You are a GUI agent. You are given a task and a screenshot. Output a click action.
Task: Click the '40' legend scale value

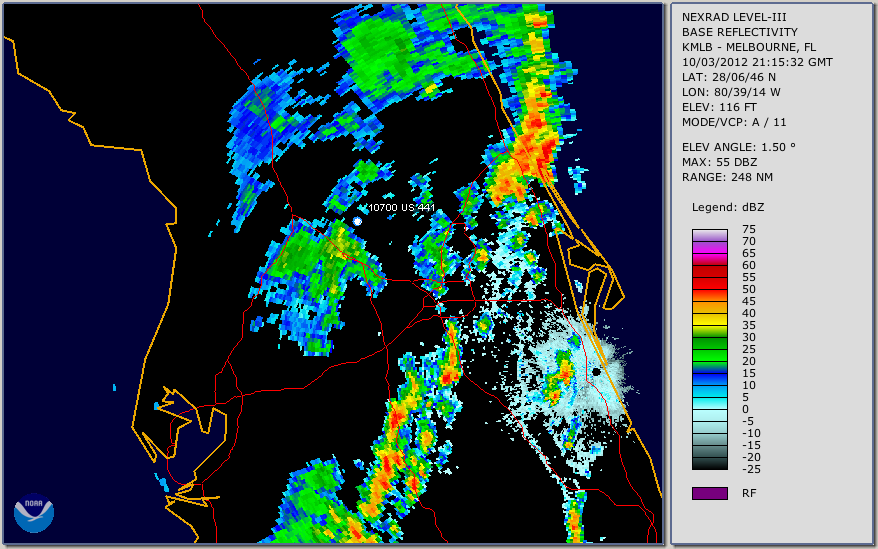(x=749, y=313)
